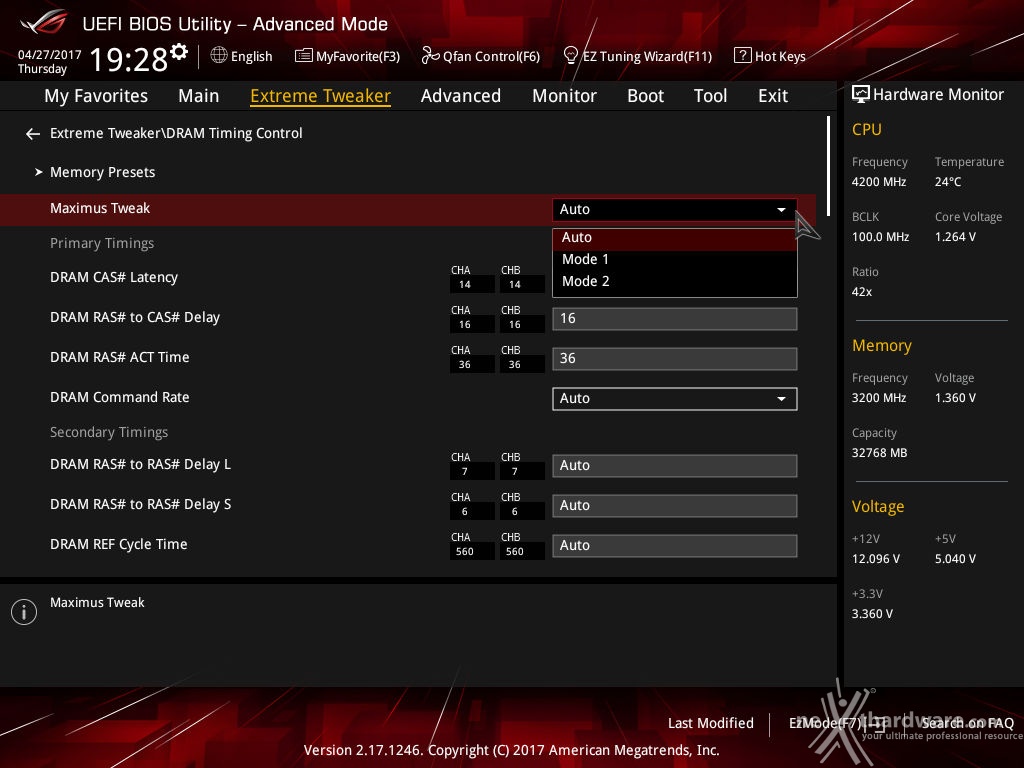
Task: Open MyFavorite(F3) list icon
Action: click(303, 56)
